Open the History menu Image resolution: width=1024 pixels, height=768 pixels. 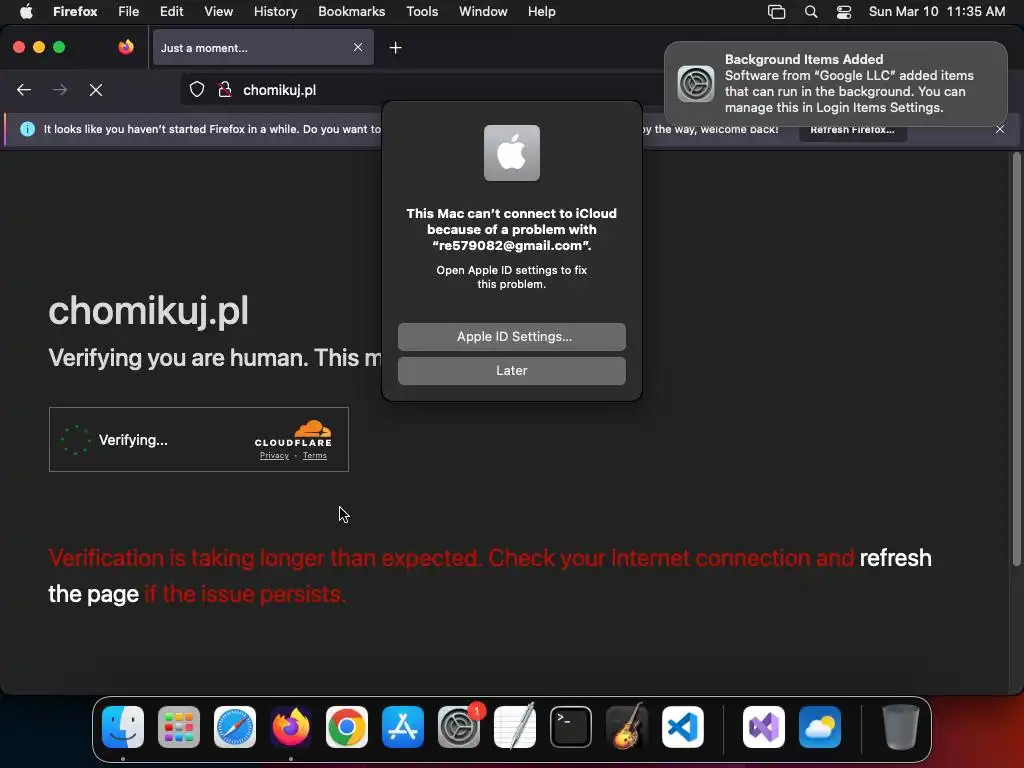coord(276,11)
